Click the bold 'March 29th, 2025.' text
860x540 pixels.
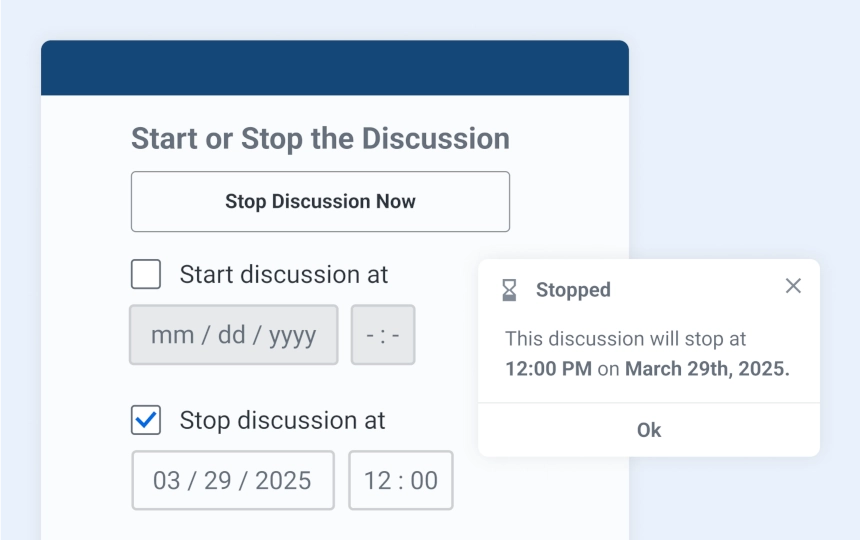[707, 368]
